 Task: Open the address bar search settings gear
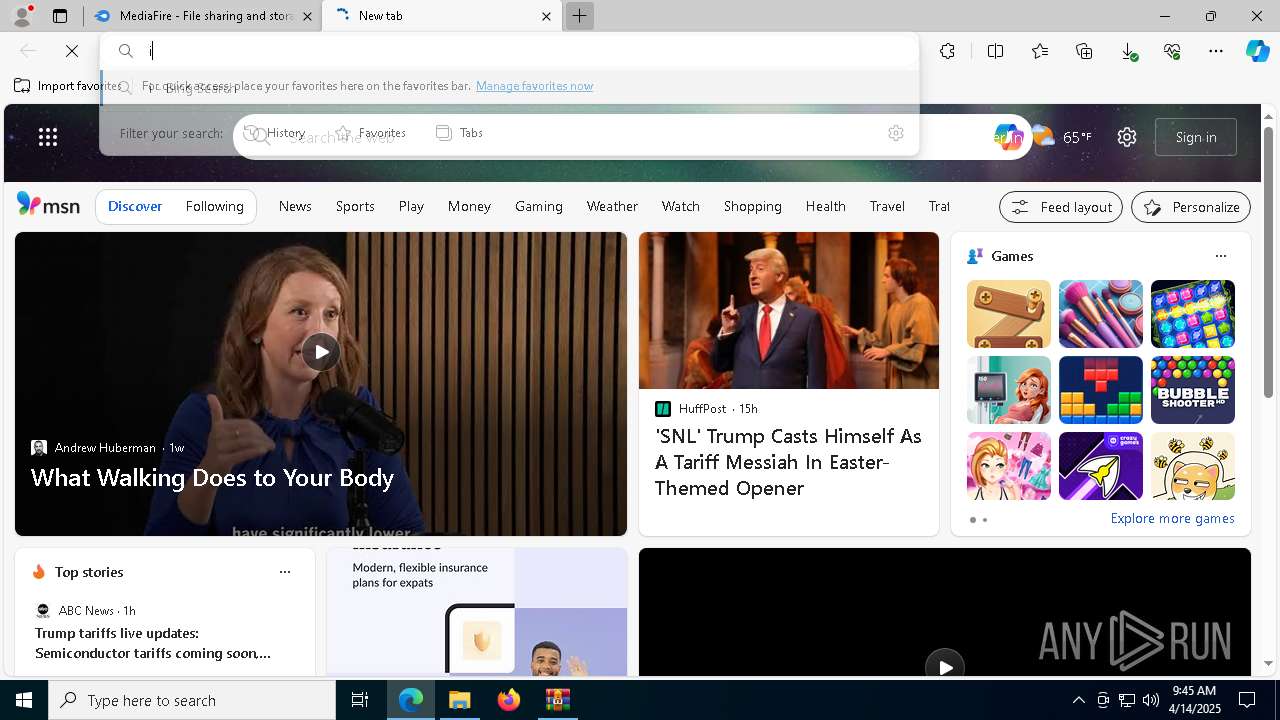[896, 133]
